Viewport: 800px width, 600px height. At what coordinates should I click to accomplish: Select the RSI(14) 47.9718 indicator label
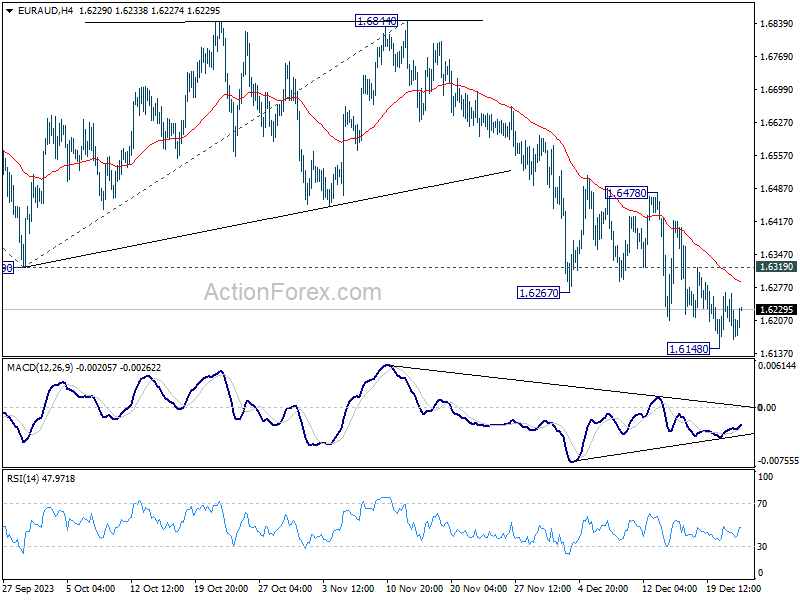[x=41, y=479]
